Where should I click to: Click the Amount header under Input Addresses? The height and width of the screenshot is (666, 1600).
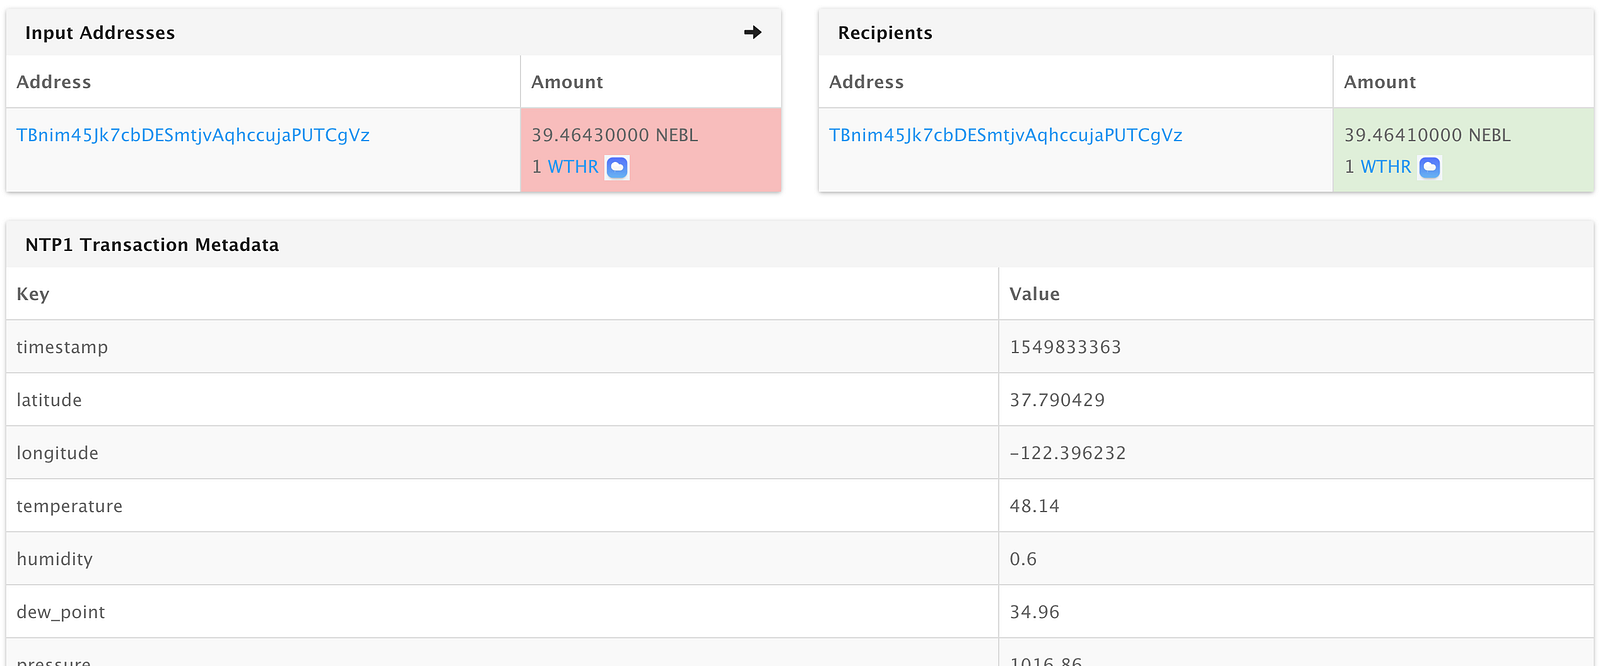pos(567,82)
